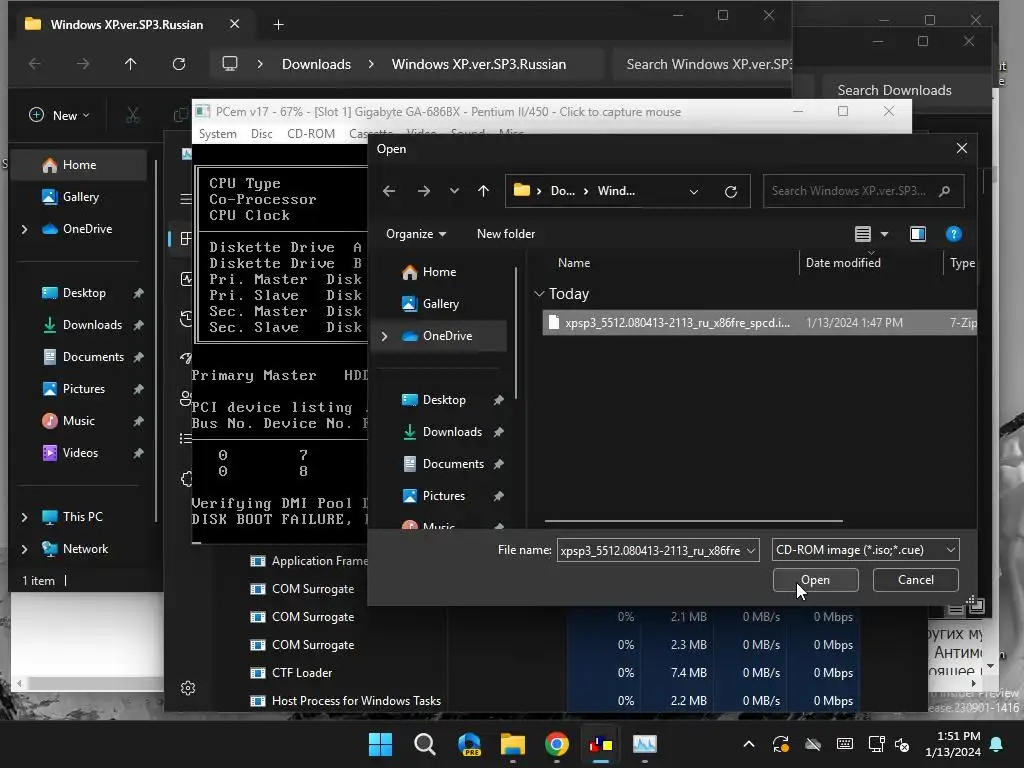Open Videos in Explorer sidebar

tap(80, 453)
